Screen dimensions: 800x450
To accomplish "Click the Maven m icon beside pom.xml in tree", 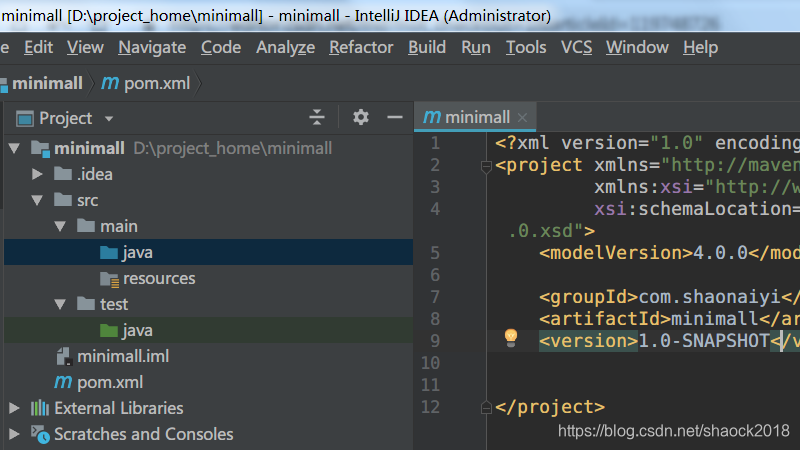I will point(63,382).
